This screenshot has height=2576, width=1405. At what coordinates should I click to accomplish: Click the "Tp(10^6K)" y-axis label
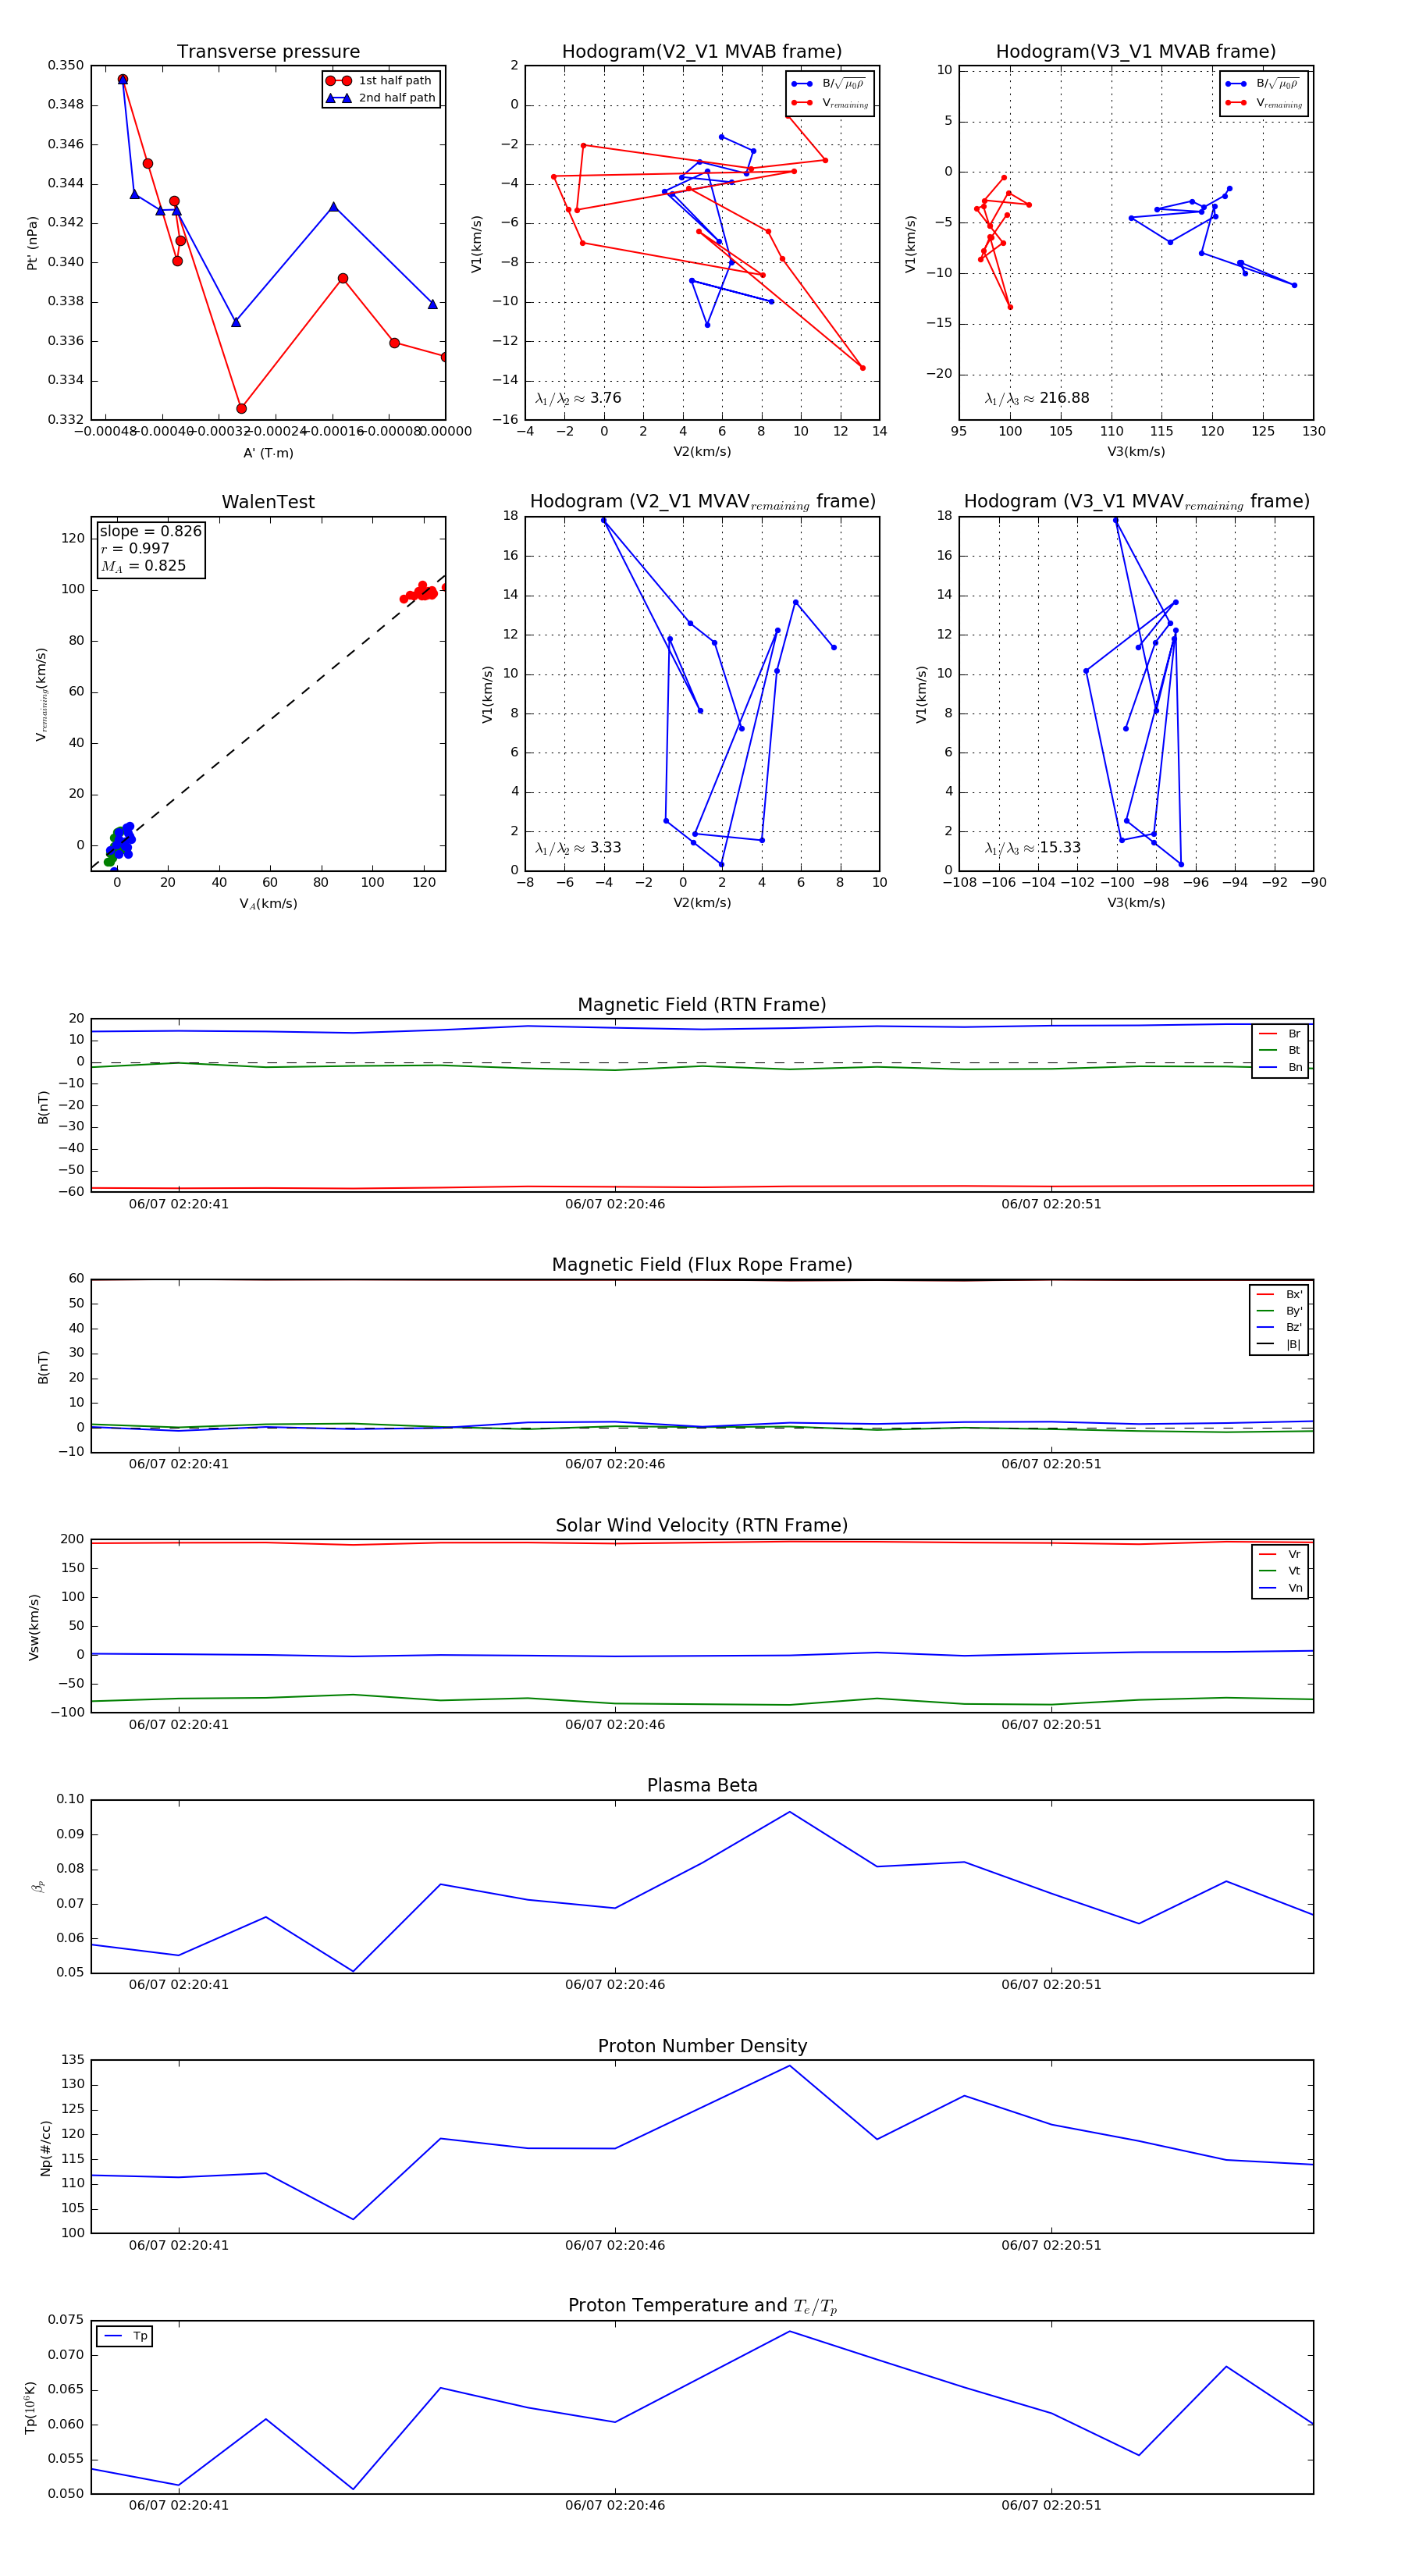point(31,2408)
